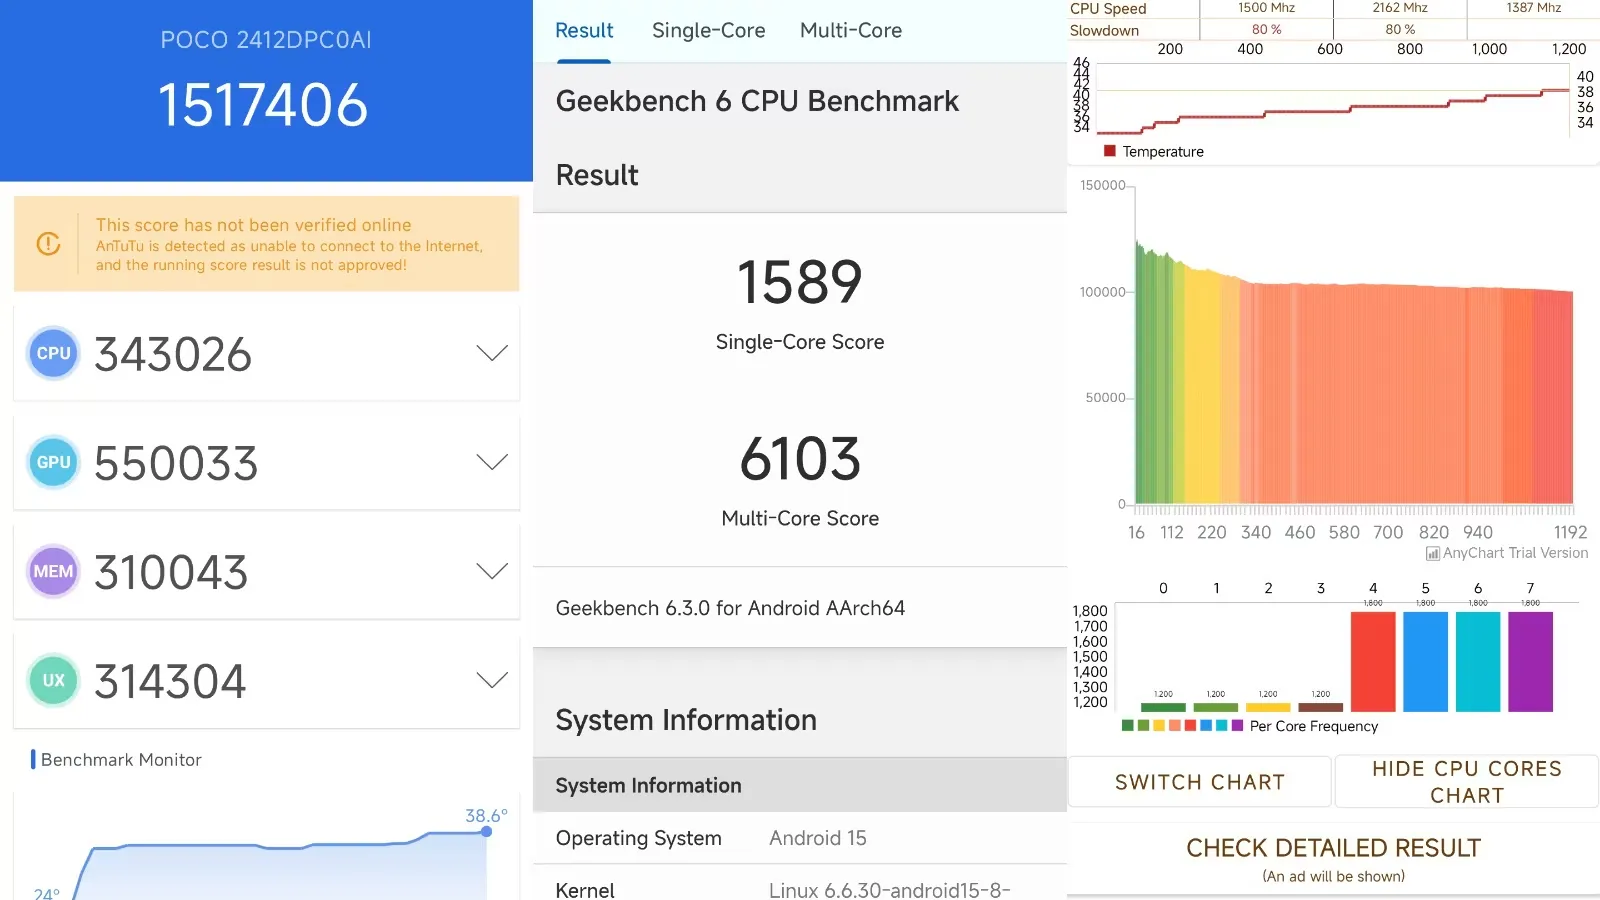Open the Multi-Core tab
The image size is (1600, 900).
(851, 31)
